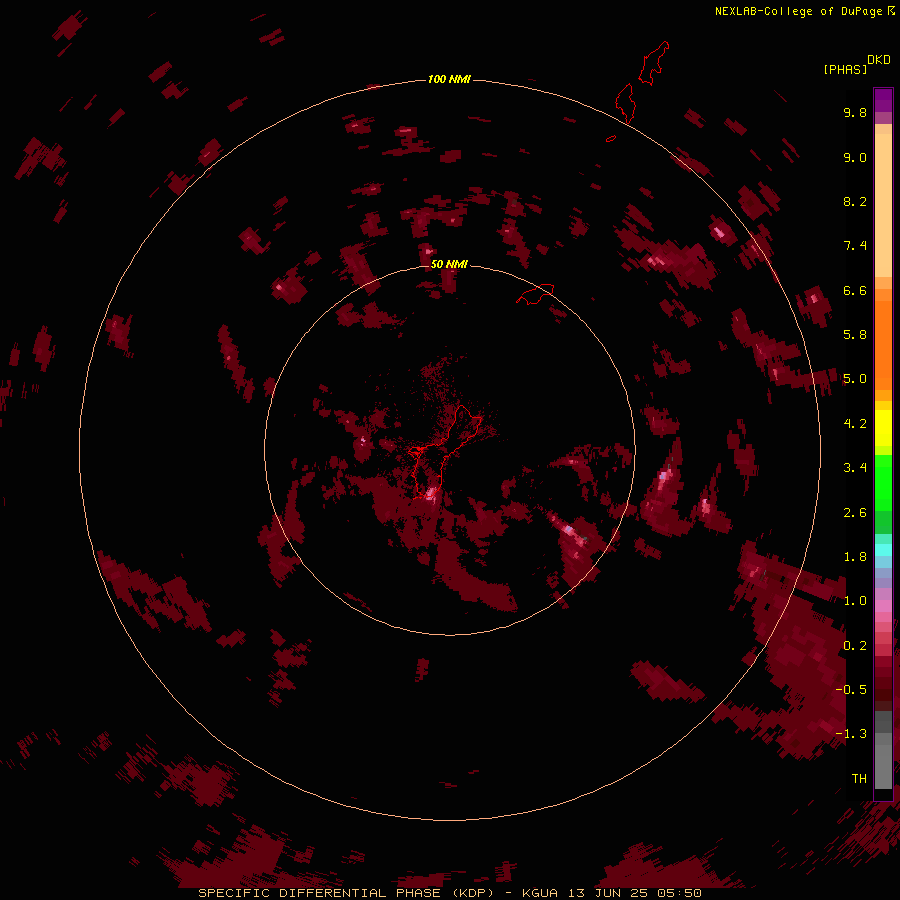Select the 0.2 legend value
This screenshot has height=900, width=900.
pos(855,646)
